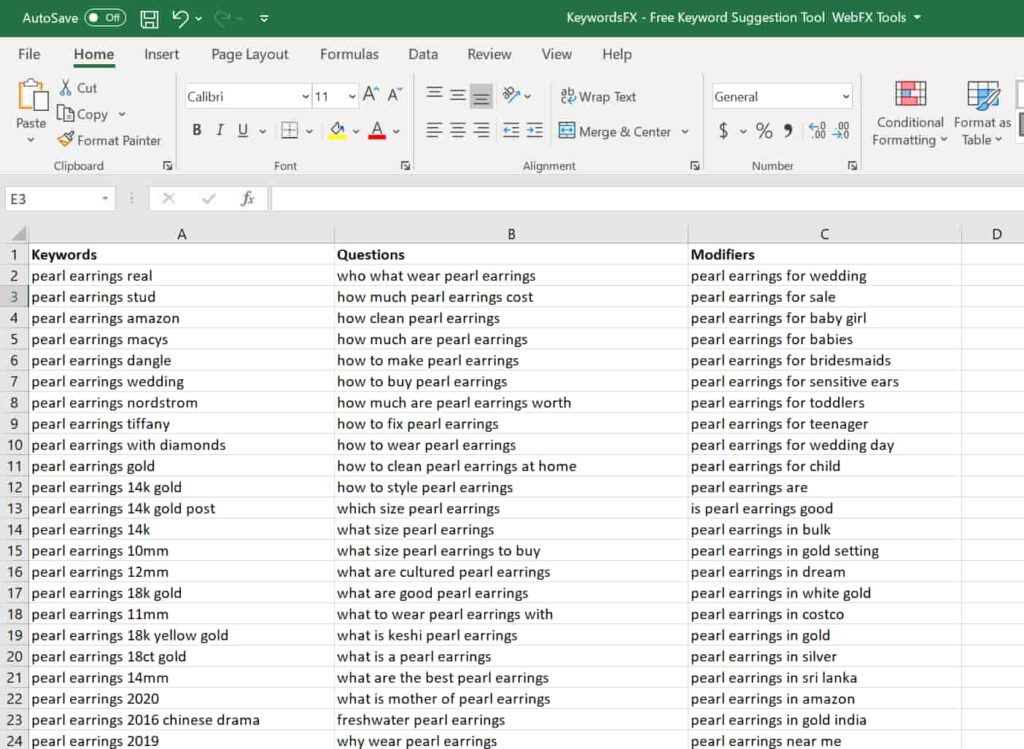Click the Insert Function fx icon
The image size is (1024, 749).
click(x=248, y=199)
